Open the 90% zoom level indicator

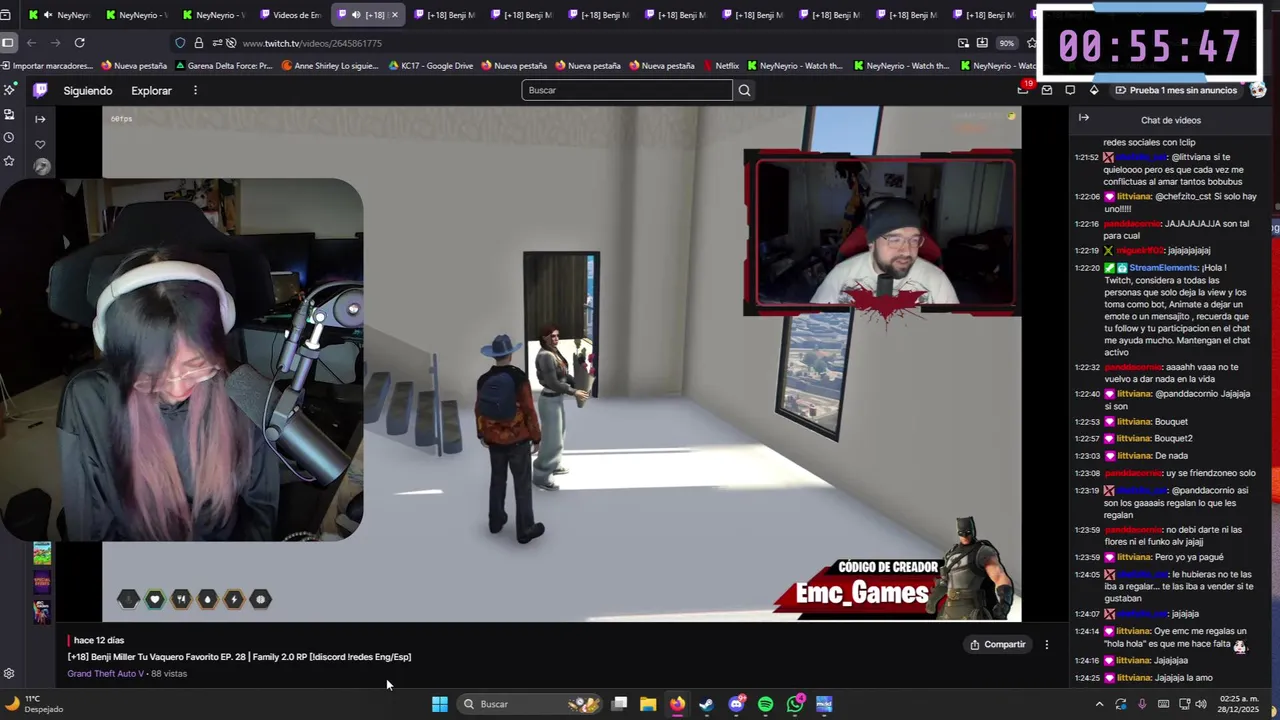point(1006,43)
